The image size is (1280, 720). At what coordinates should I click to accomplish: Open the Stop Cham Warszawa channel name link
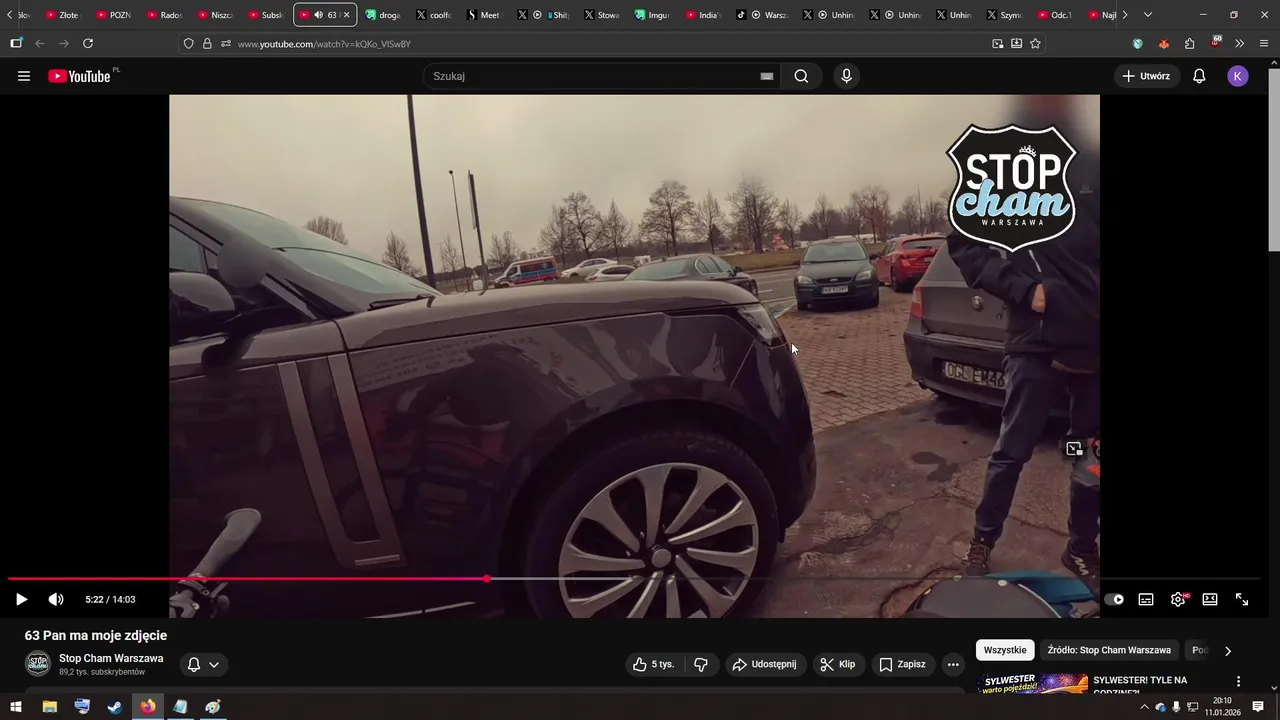click(111, 658)
